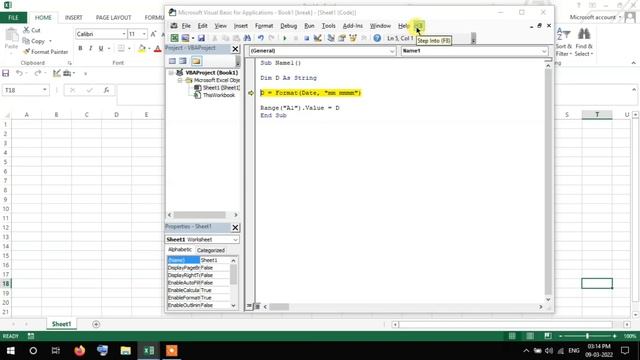Click the blue Help question mark icon
This screenshot has height=360, width=640.
click(x=377, y=38)
